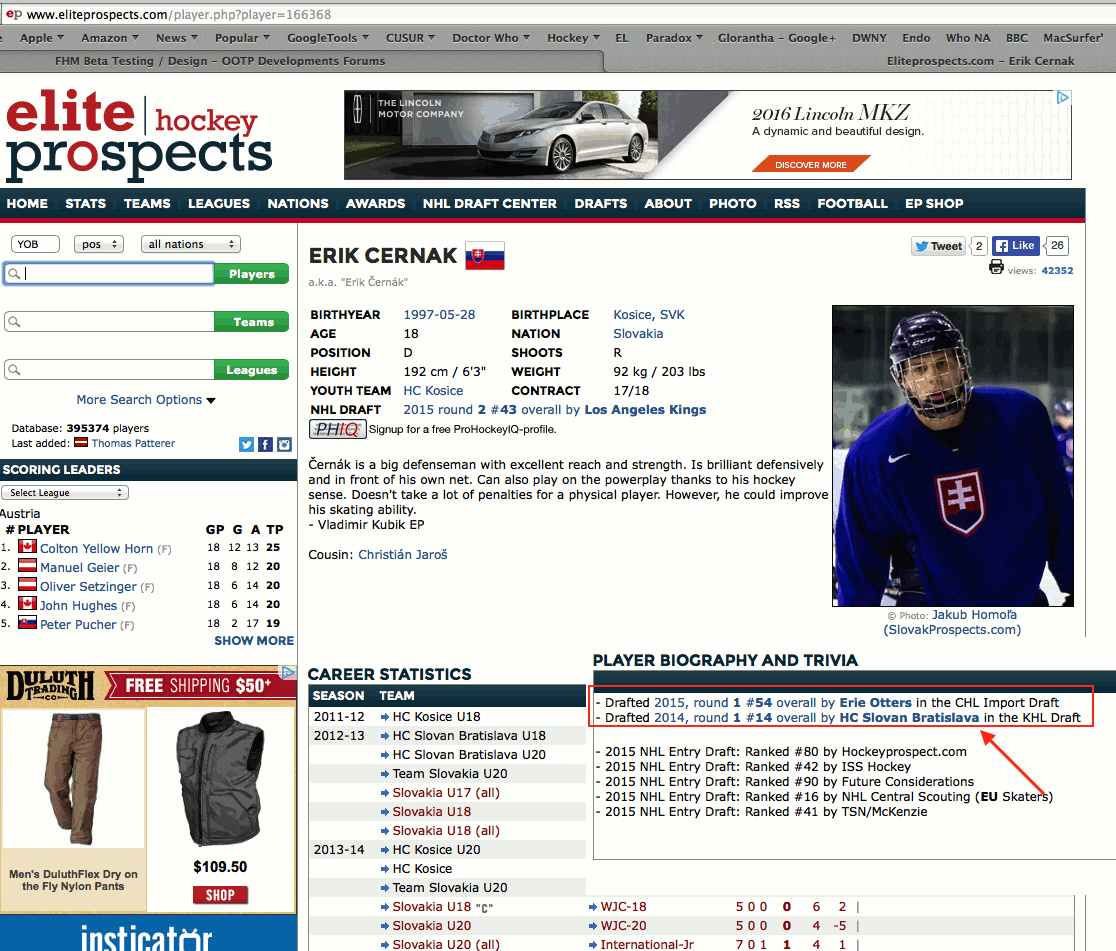Image resolution: width=1116 pixels, height=951 pixels.
Task: Switch to FHM Beta Testing browser tab
Action: (x=220, y=61)
